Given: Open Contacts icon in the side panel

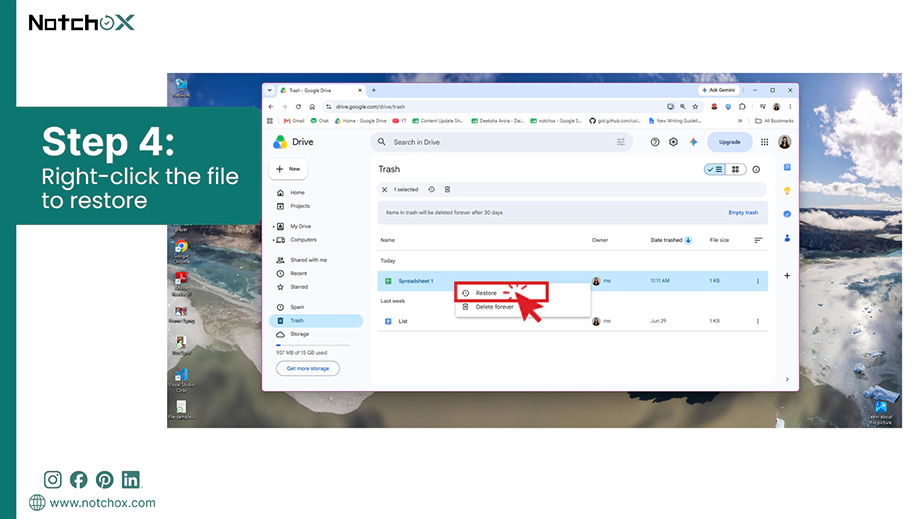Looking at the screenshot, I should pos(787,238).
